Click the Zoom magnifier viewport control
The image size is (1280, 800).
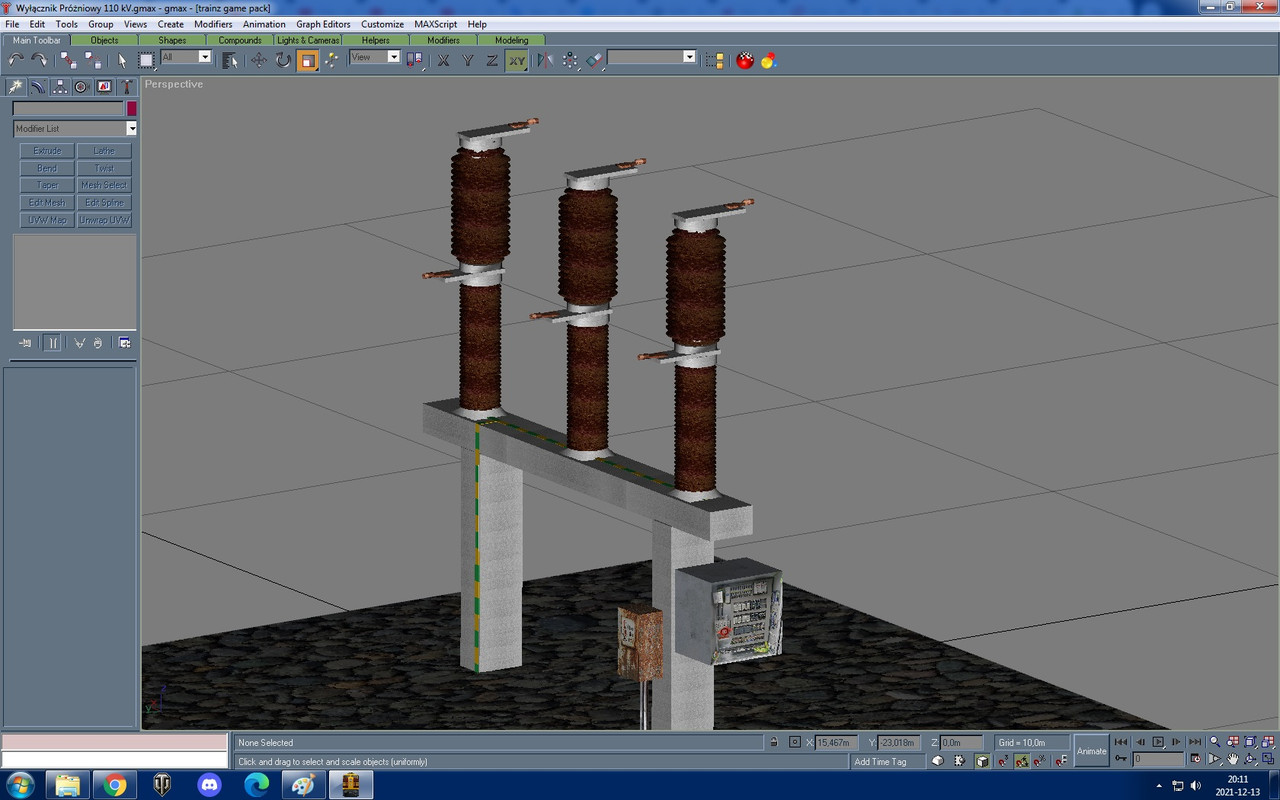point(1214,742)
